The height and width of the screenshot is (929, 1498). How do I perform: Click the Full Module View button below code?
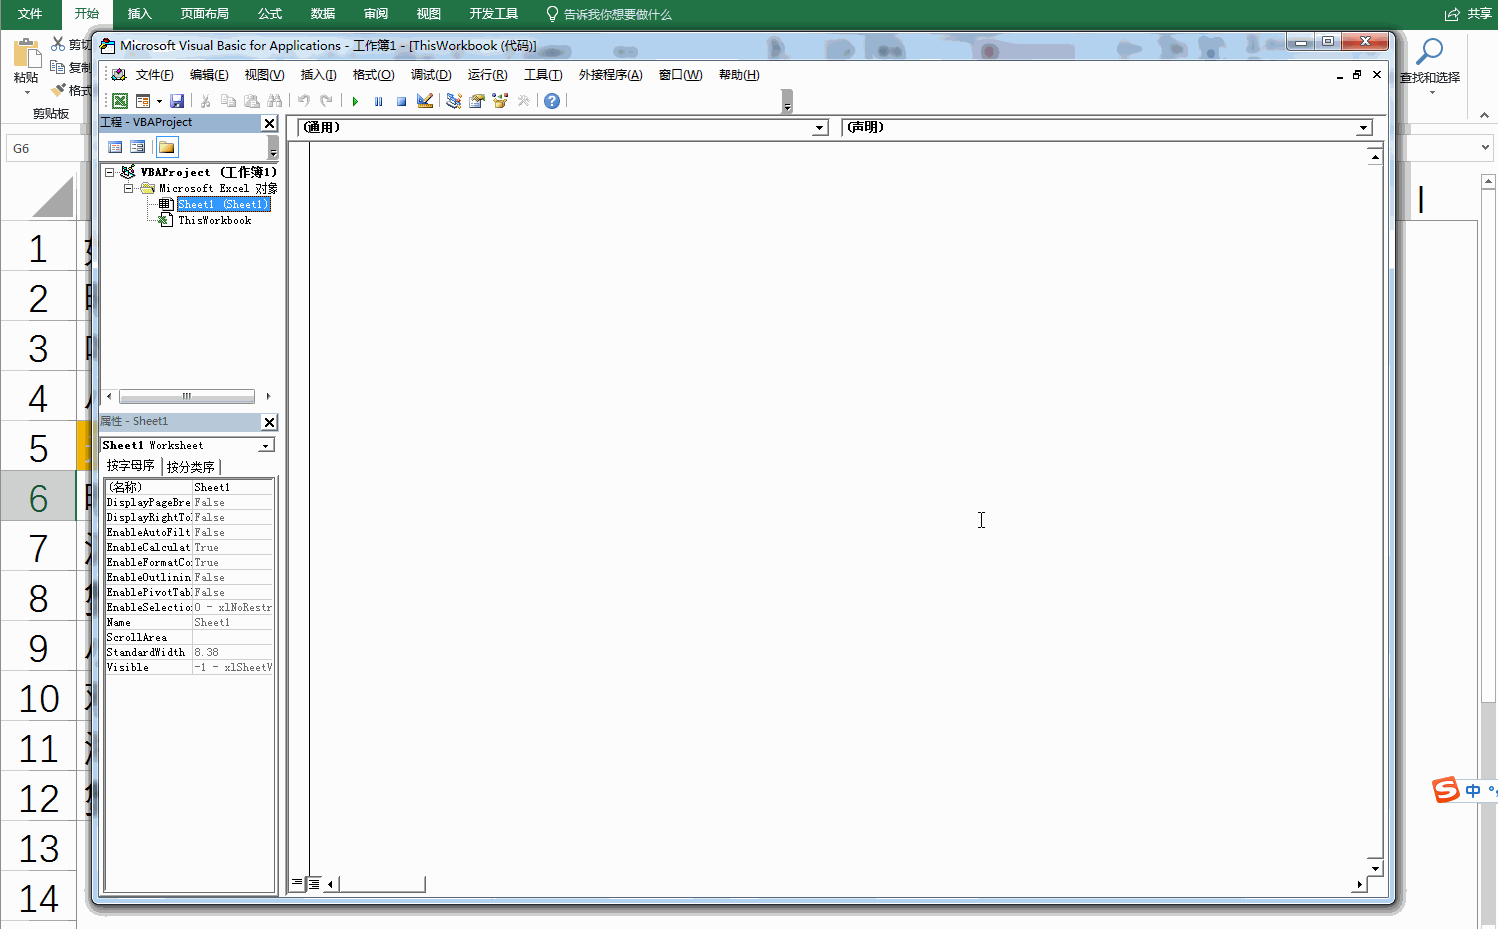(314, 884)
